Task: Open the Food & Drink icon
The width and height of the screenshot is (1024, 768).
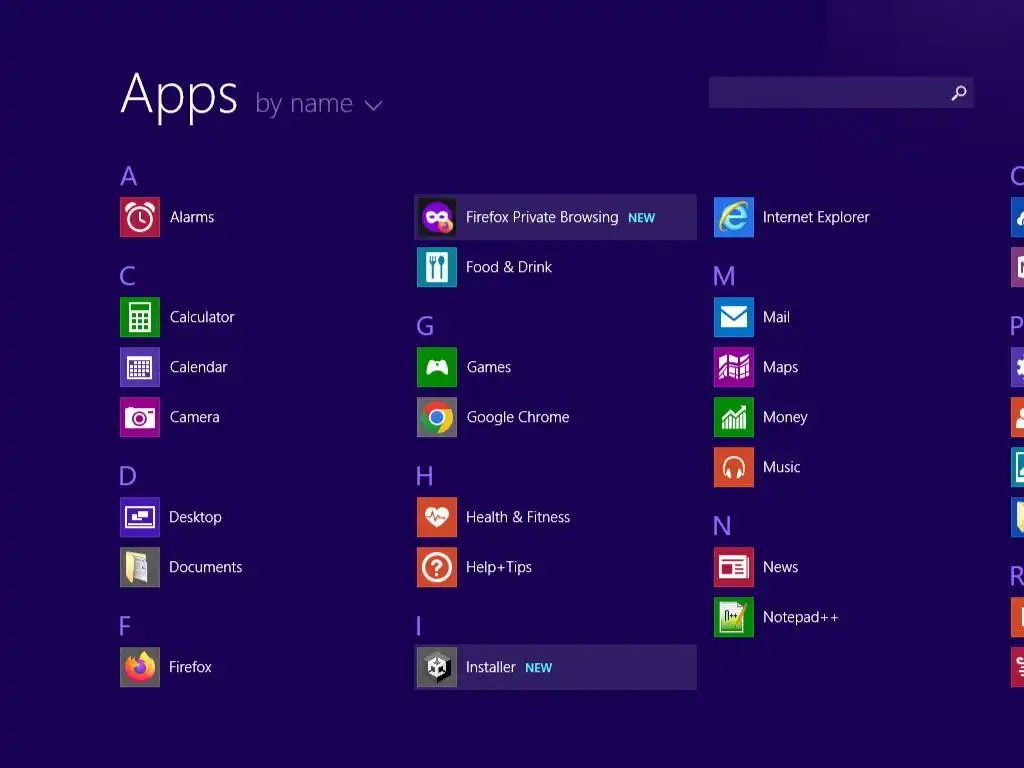Action: point(437,267)
